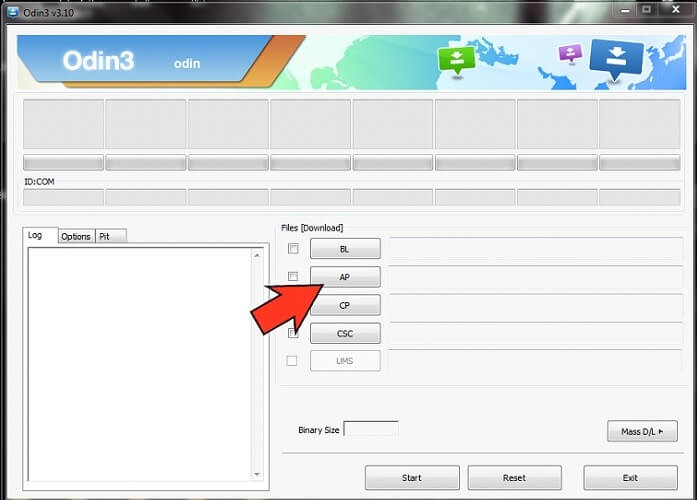The height and width of the screenshot is (500, 697).
Task: Tick the CSC file checkbox
Action: click(293, 333)
